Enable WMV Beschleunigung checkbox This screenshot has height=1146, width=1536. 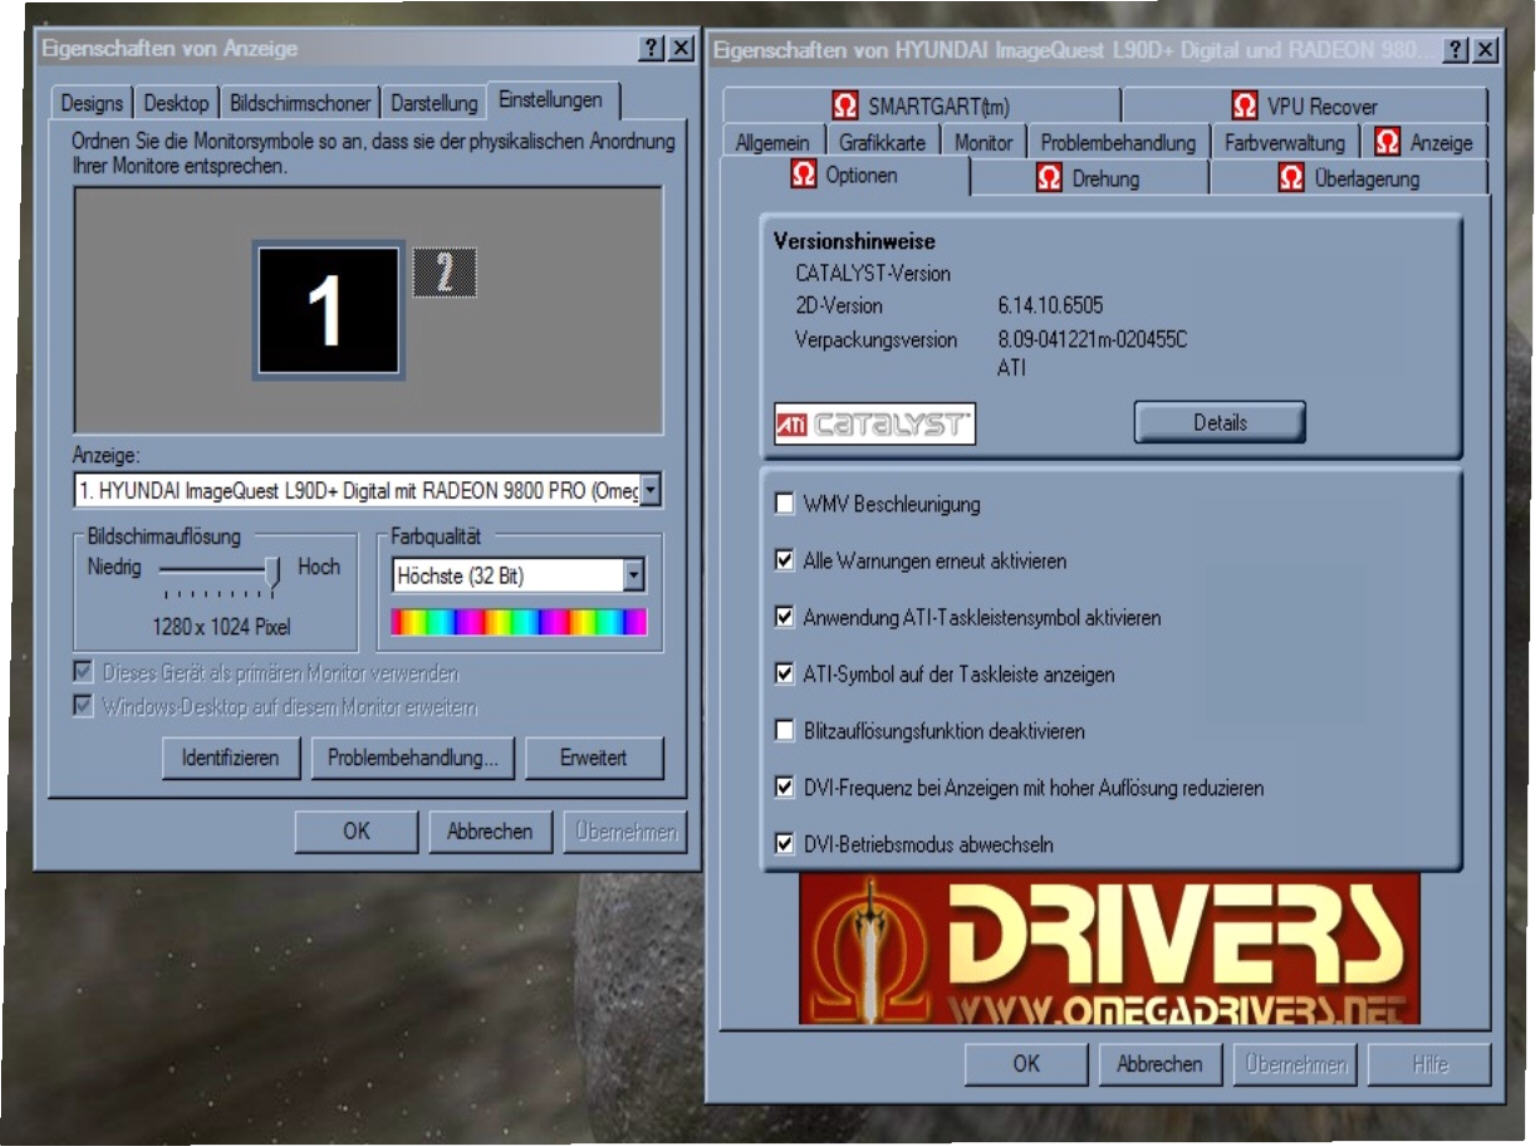point(785,503)
